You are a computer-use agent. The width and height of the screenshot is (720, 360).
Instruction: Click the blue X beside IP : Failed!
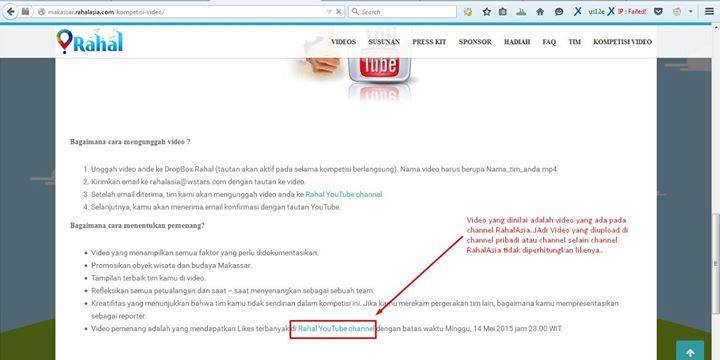point(611,11)
